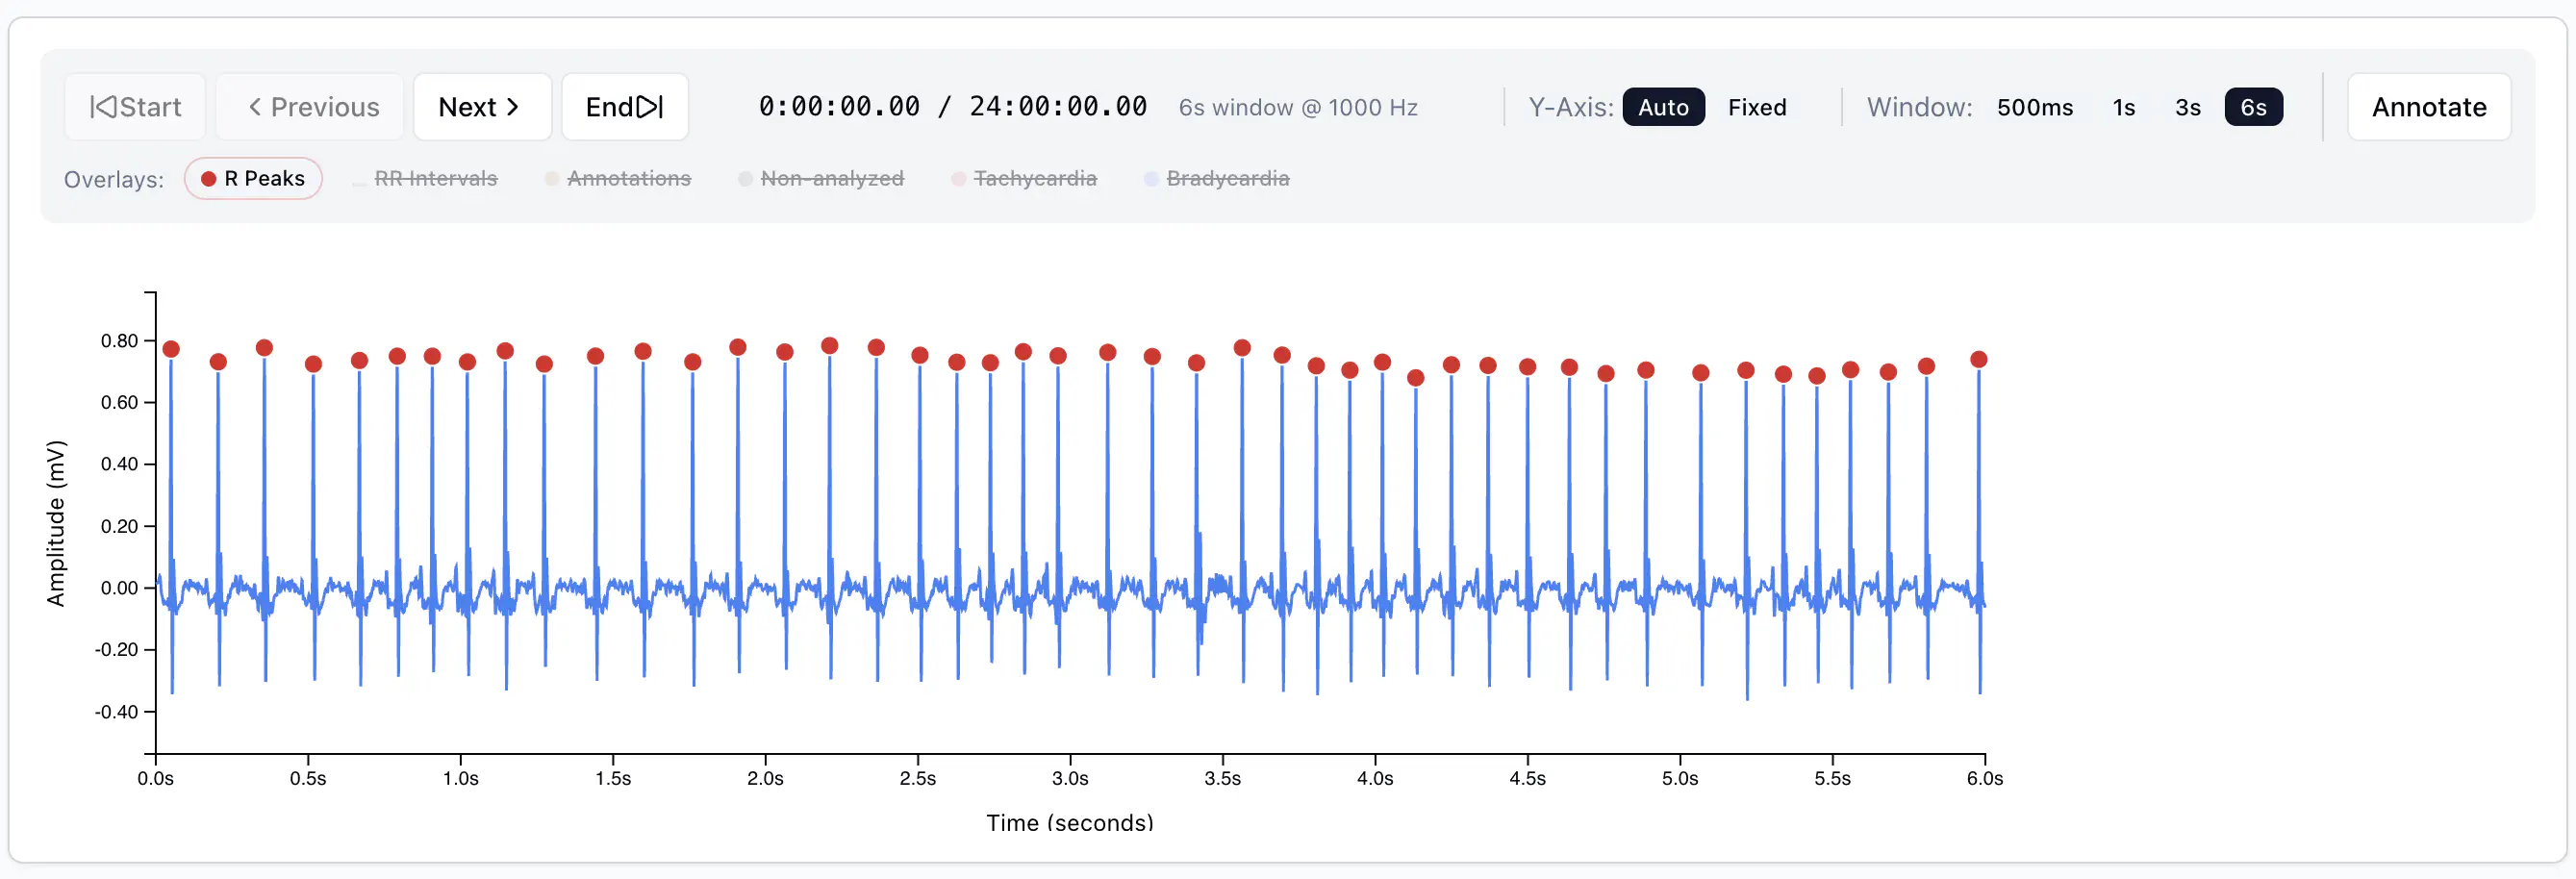The width and height of the screenshot is (2576, 879).
Task: Click the last R peak marker at 6.0s
Action: point(1977,360)
